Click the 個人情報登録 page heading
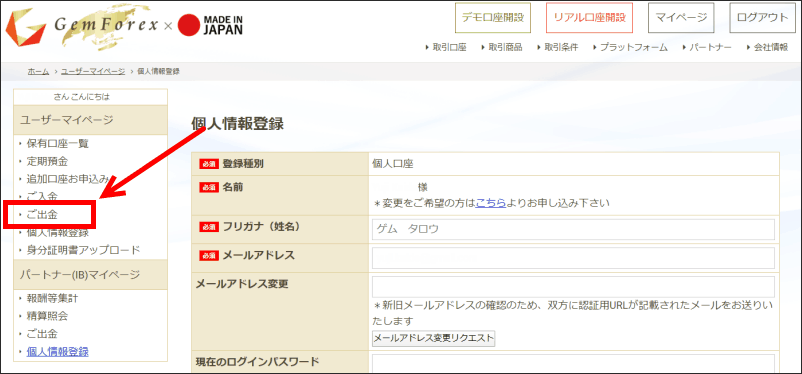The width and height of the screenshot is (802, 374). pyautogui.click(x=237, y=124)
